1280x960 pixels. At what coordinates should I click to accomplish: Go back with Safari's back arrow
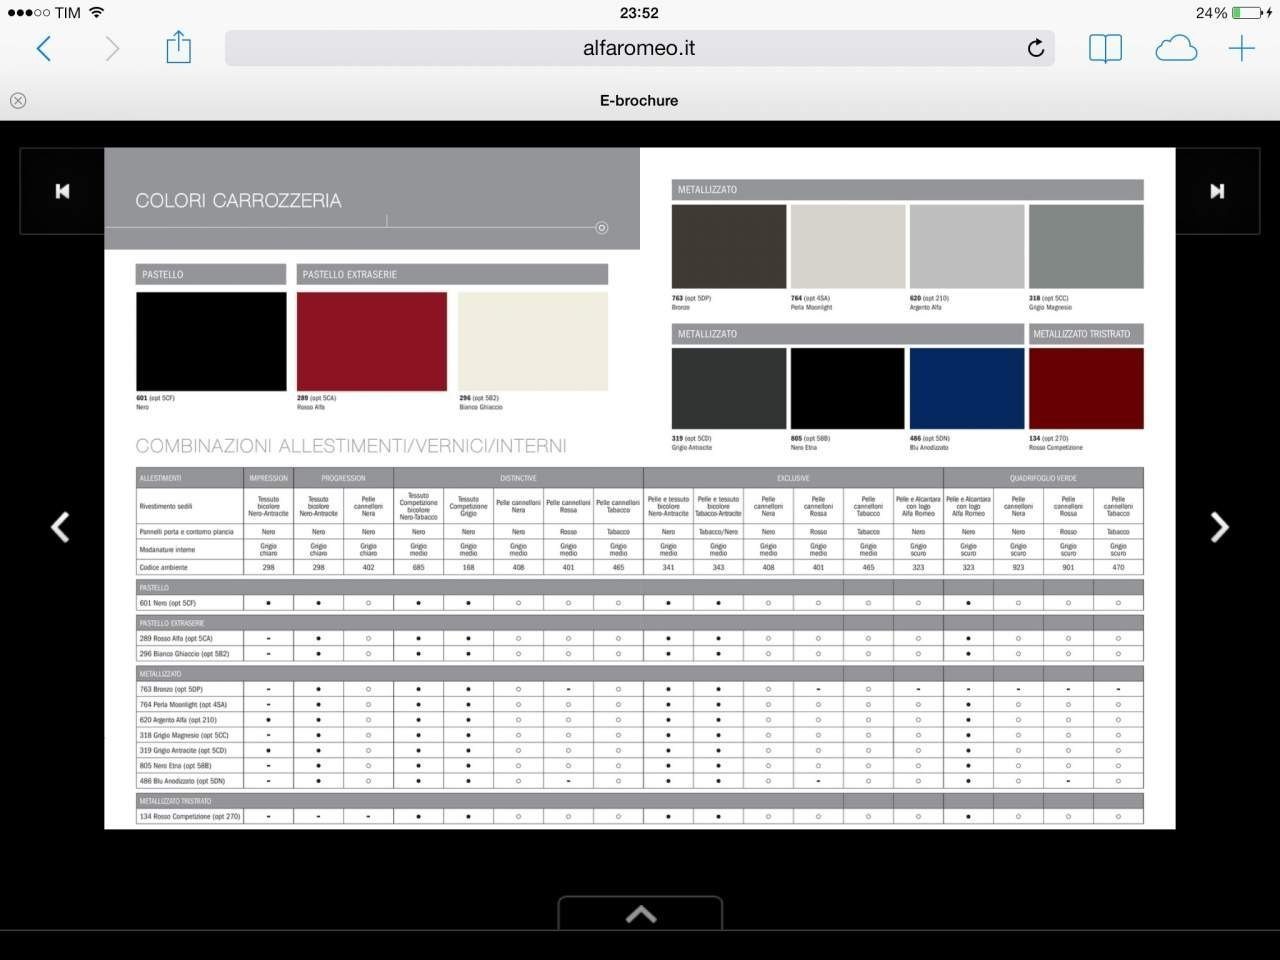pos(43,48)
